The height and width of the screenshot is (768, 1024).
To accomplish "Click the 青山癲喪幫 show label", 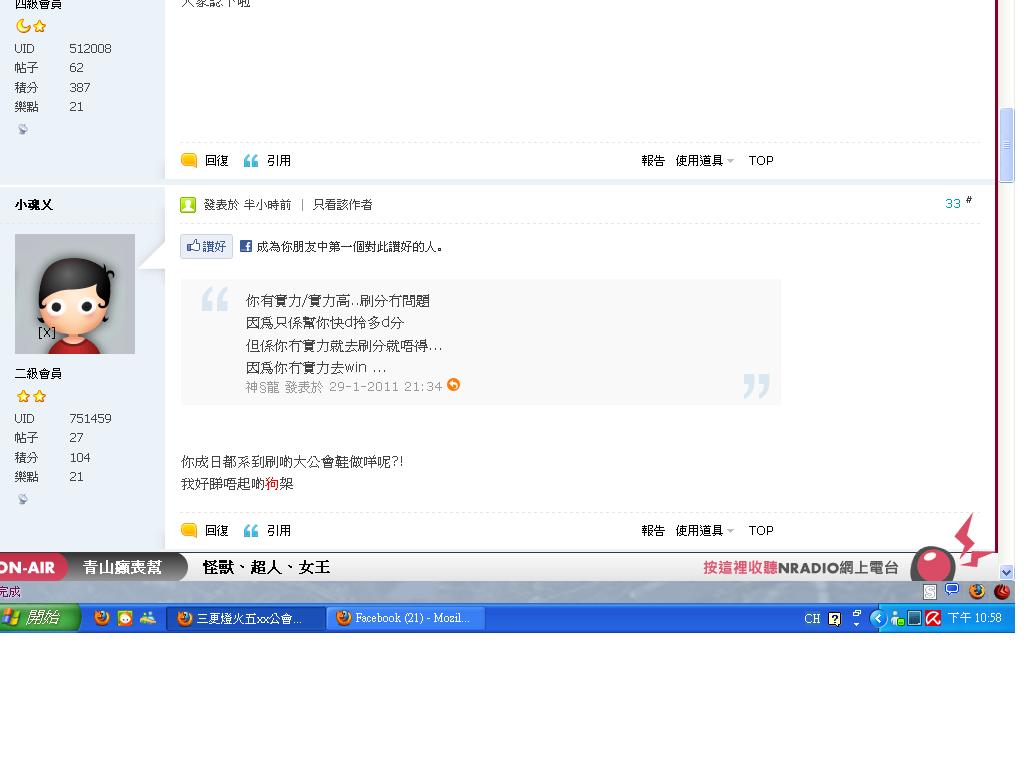I will click(122, 568).
